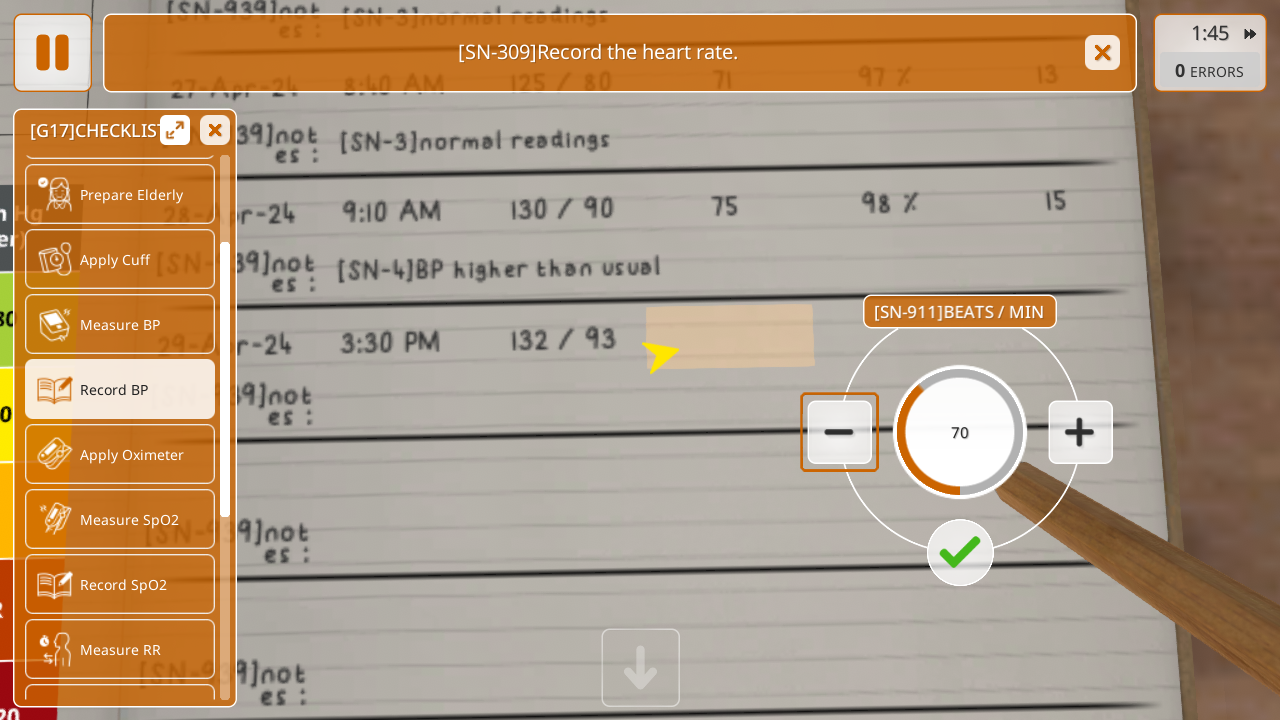Decrease heart rate with minus button
The image size is (1280, 720).
[x=839, y=432]
